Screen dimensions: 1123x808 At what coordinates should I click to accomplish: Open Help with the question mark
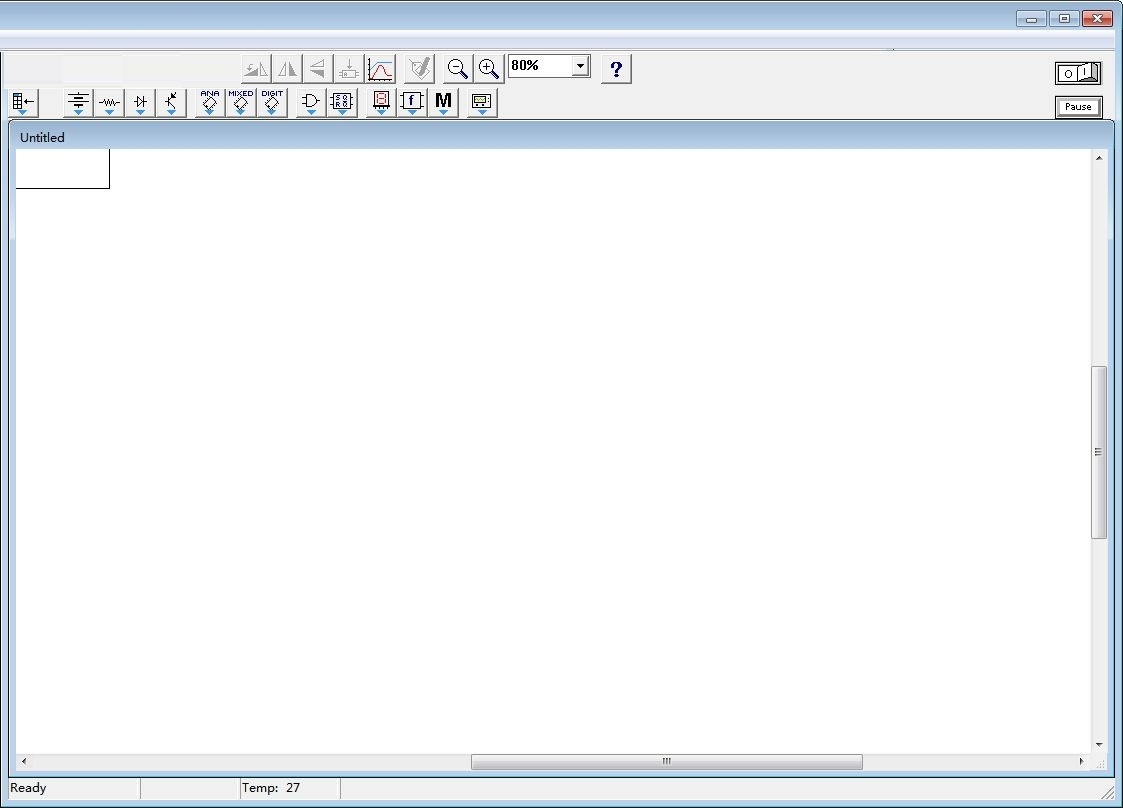(x=616, y=69)
